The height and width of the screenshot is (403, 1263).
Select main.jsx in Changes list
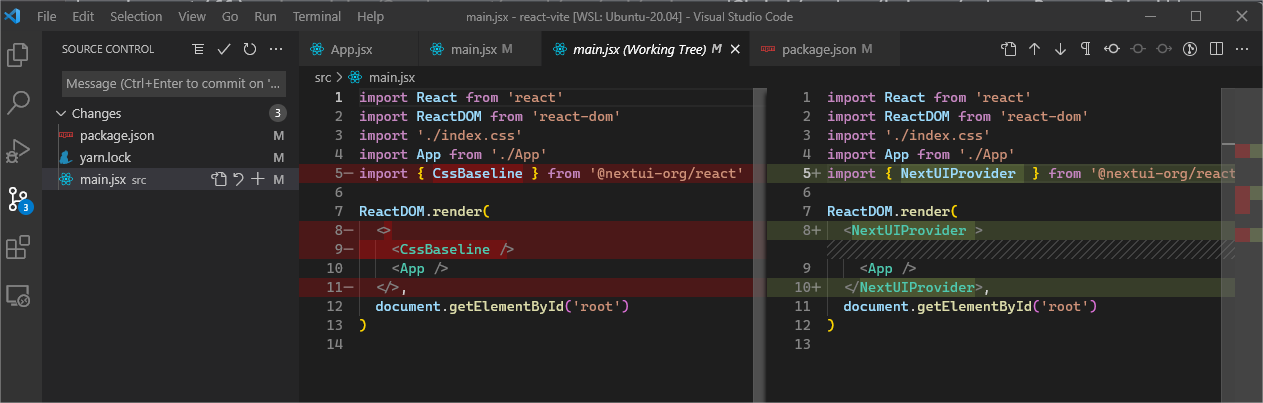[x=170, y=179]
